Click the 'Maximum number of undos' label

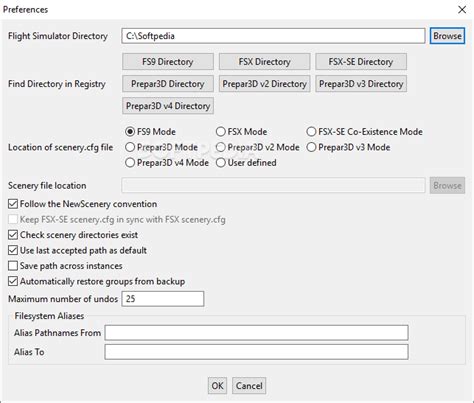[x=63, y=299]
